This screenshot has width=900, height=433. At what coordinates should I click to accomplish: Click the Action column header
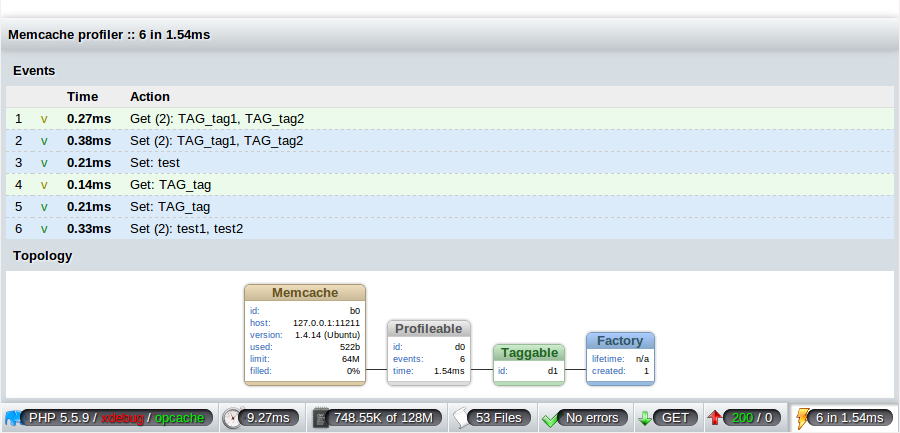tap(150, 96)
